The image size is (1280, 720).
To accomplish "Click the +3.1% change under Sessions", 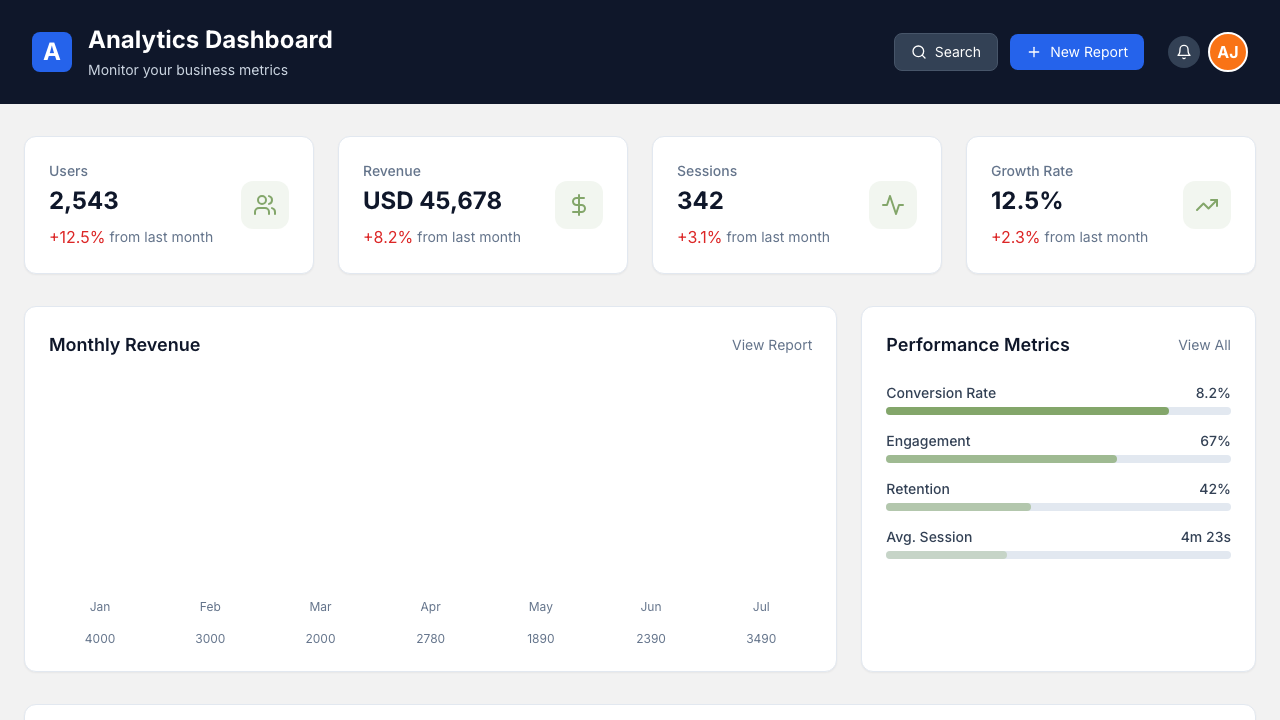I will coord(699,237).
